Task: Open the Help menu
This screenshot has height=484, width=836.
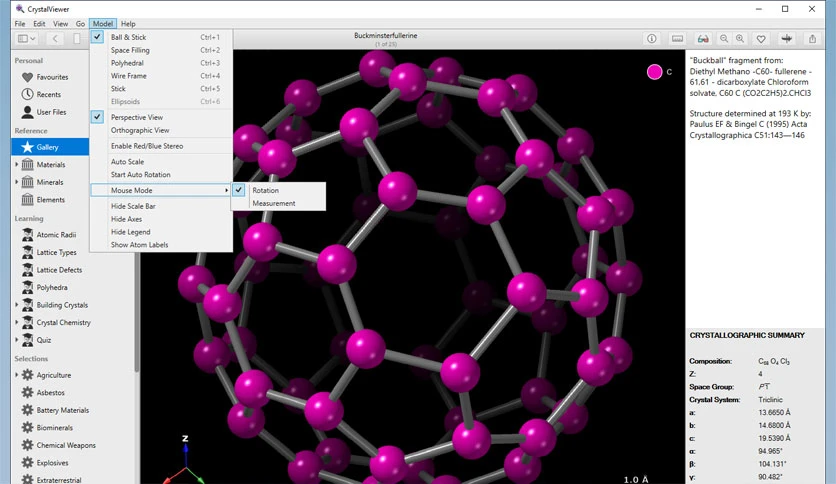Action: click(128, 24)
